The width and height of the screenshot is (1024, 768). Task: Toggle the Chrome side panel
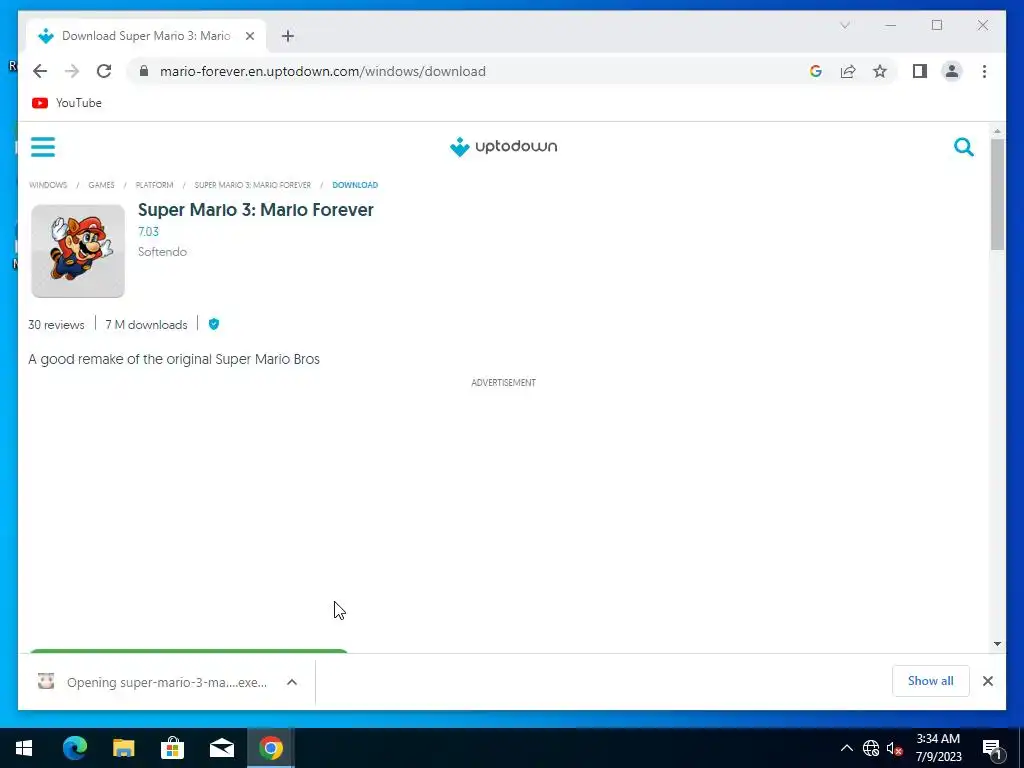920,71
